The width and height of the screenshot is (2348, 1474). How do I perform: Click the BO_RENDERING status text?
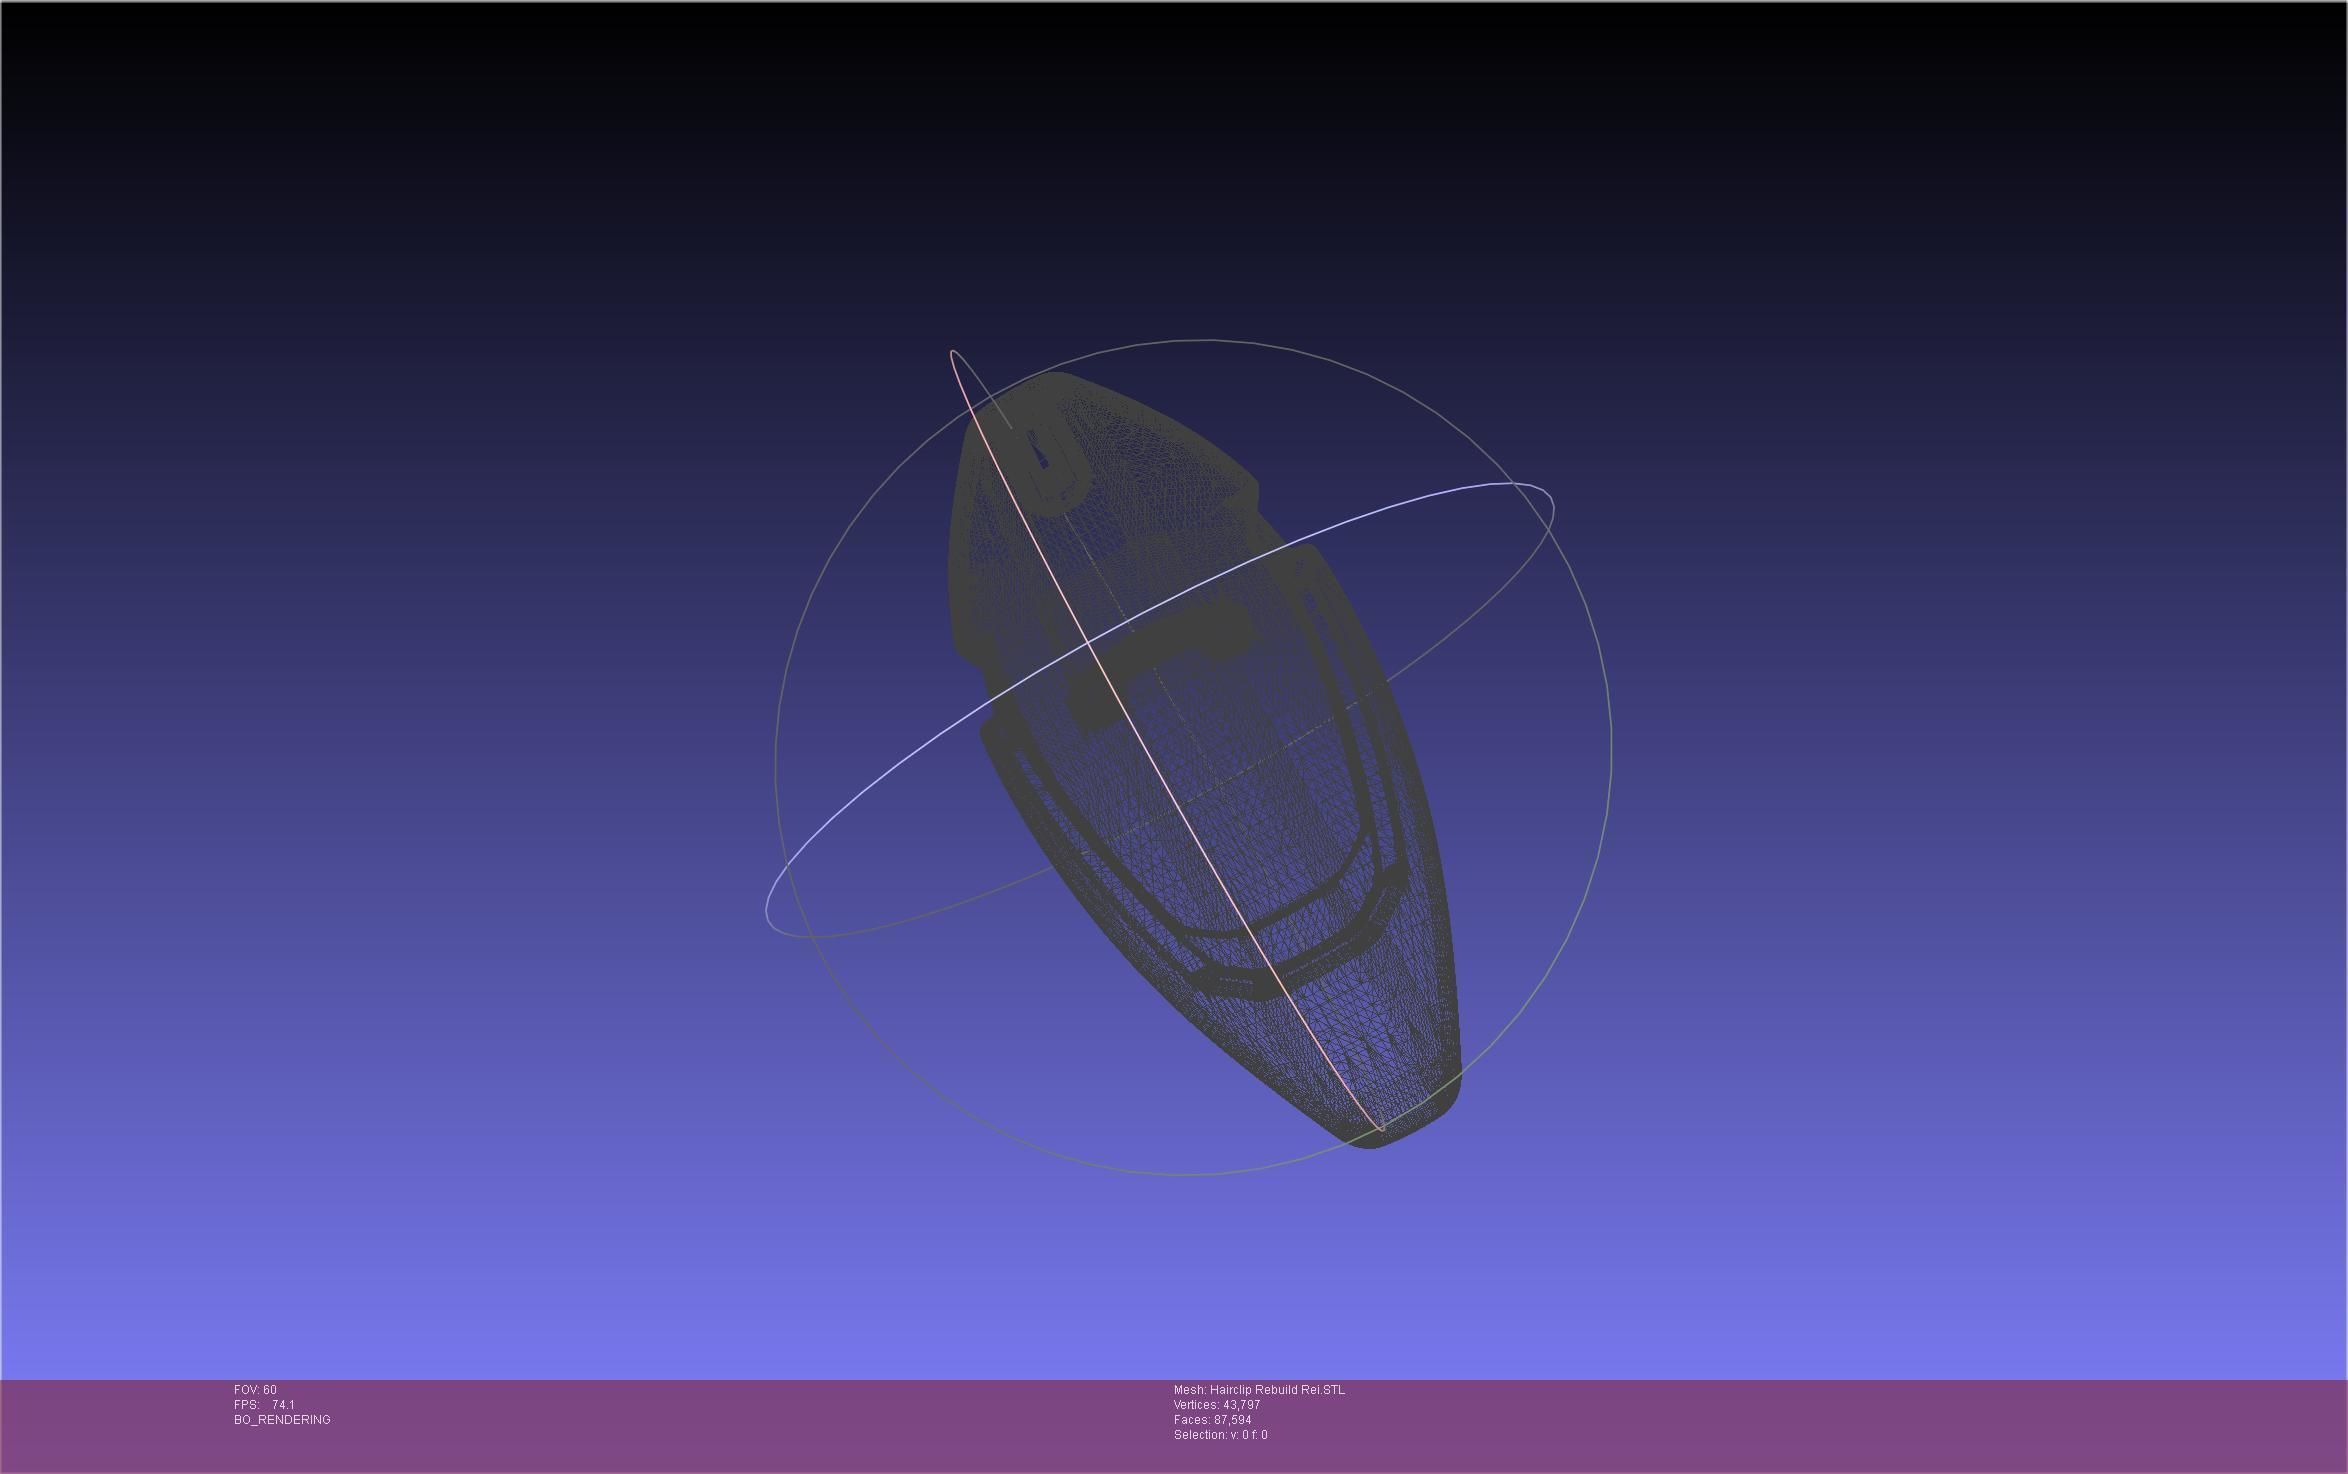tap(282, 1420)
